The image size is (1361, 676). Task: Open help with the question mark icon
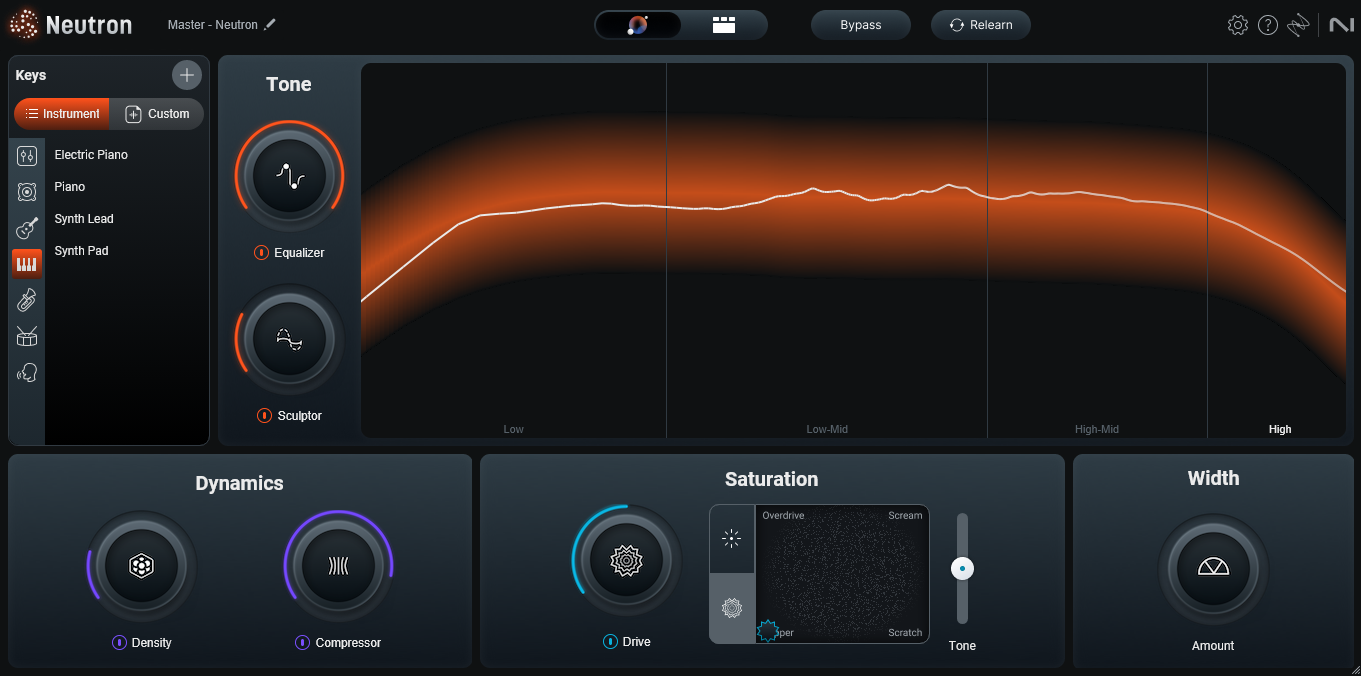pos(1268,25)
